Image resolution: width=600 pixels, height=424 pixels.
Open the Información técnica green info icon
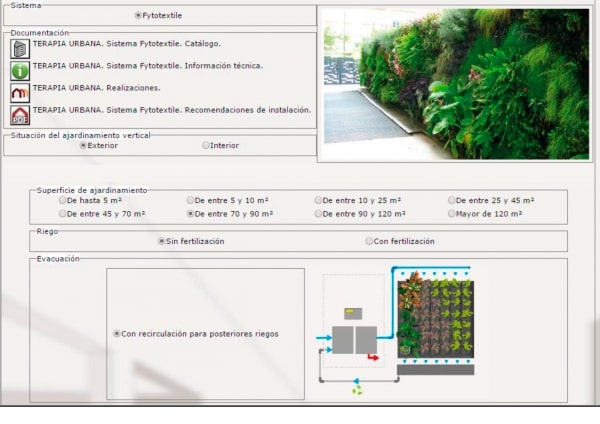pyautogui.click(x=20, y=71)
